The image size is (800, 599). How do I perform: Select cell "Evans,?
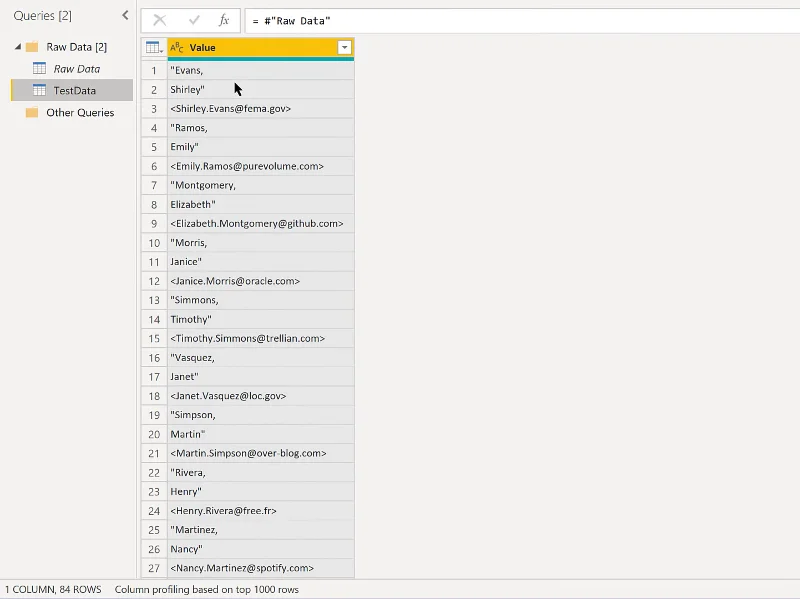pos(261,70)
